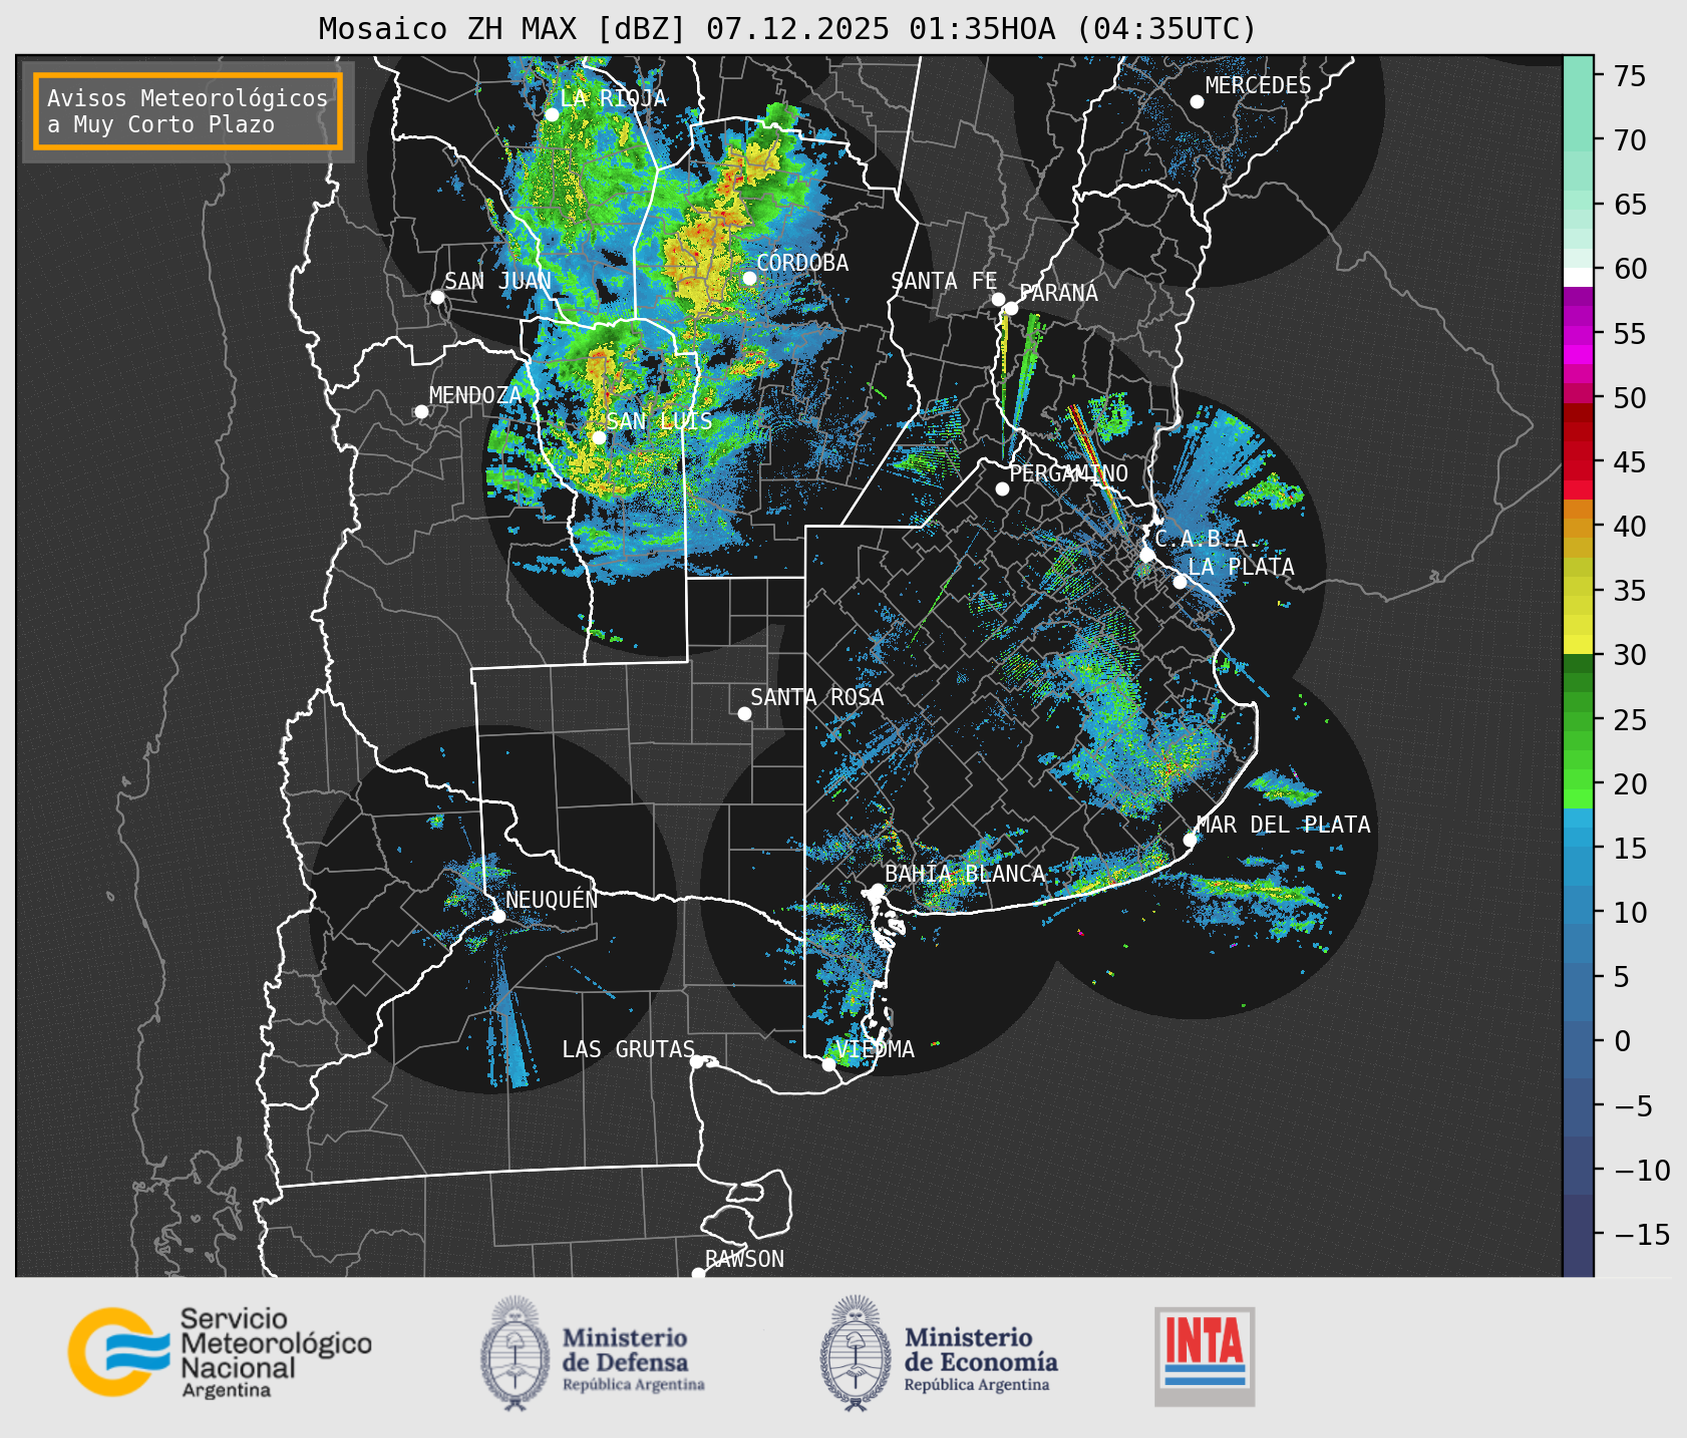Click the SAN LUIS label text

coord(660,421)
